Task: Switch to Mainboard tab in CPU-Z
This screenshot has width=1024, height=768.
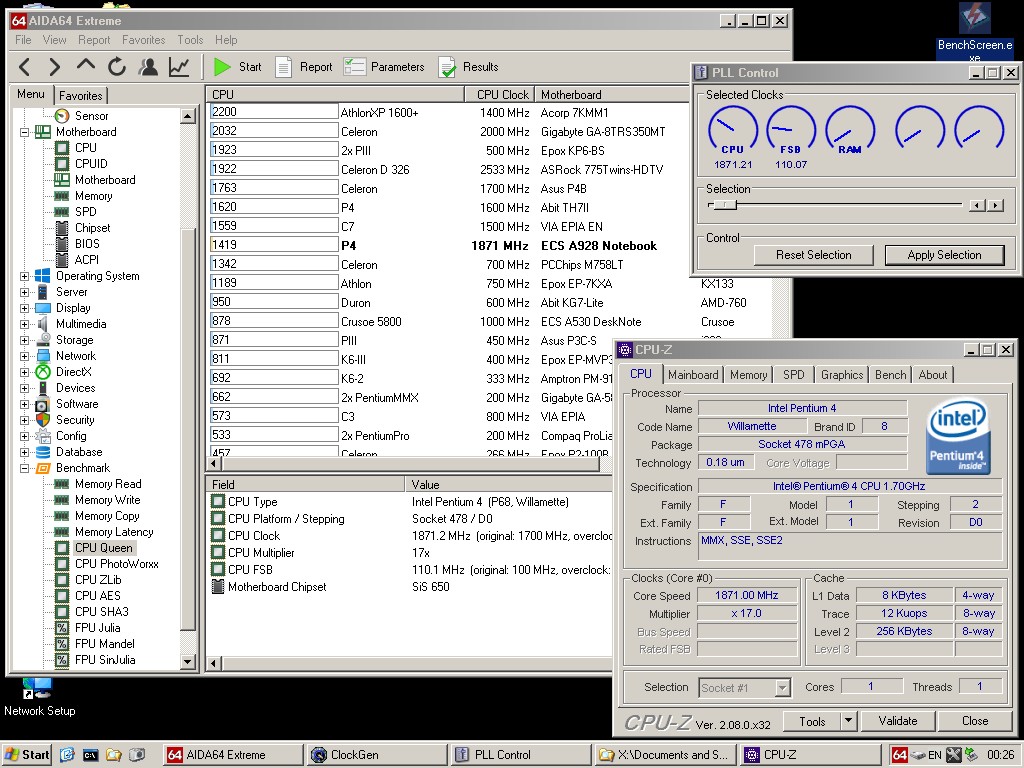Action: click(693, 375)
